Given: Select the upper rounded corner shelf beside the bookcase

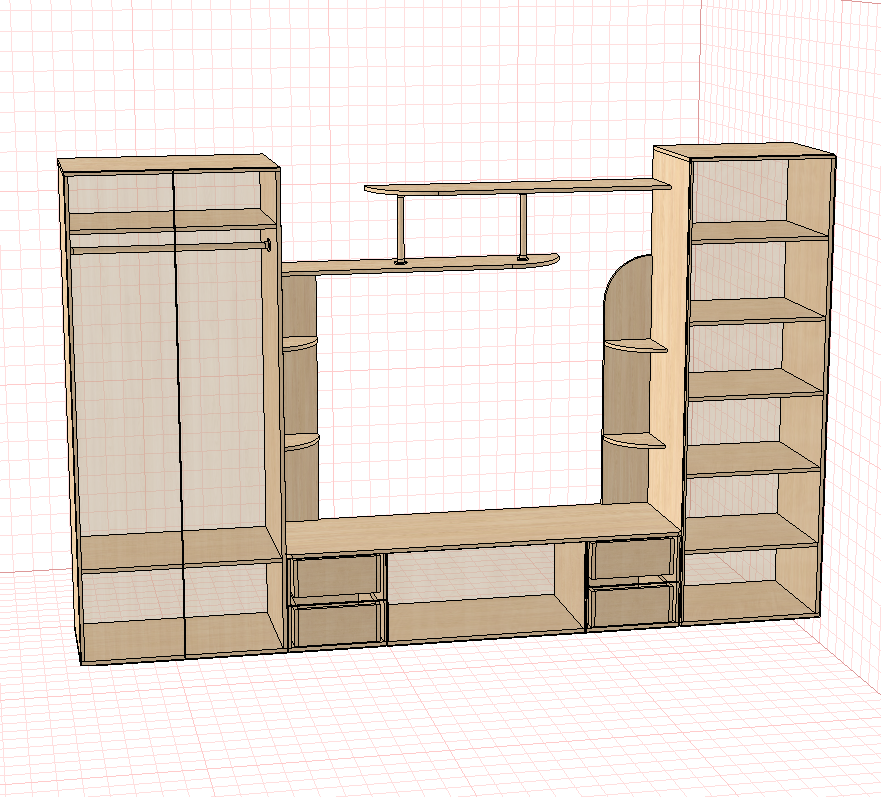Looking at the screenshot, I should coord(636,345).
